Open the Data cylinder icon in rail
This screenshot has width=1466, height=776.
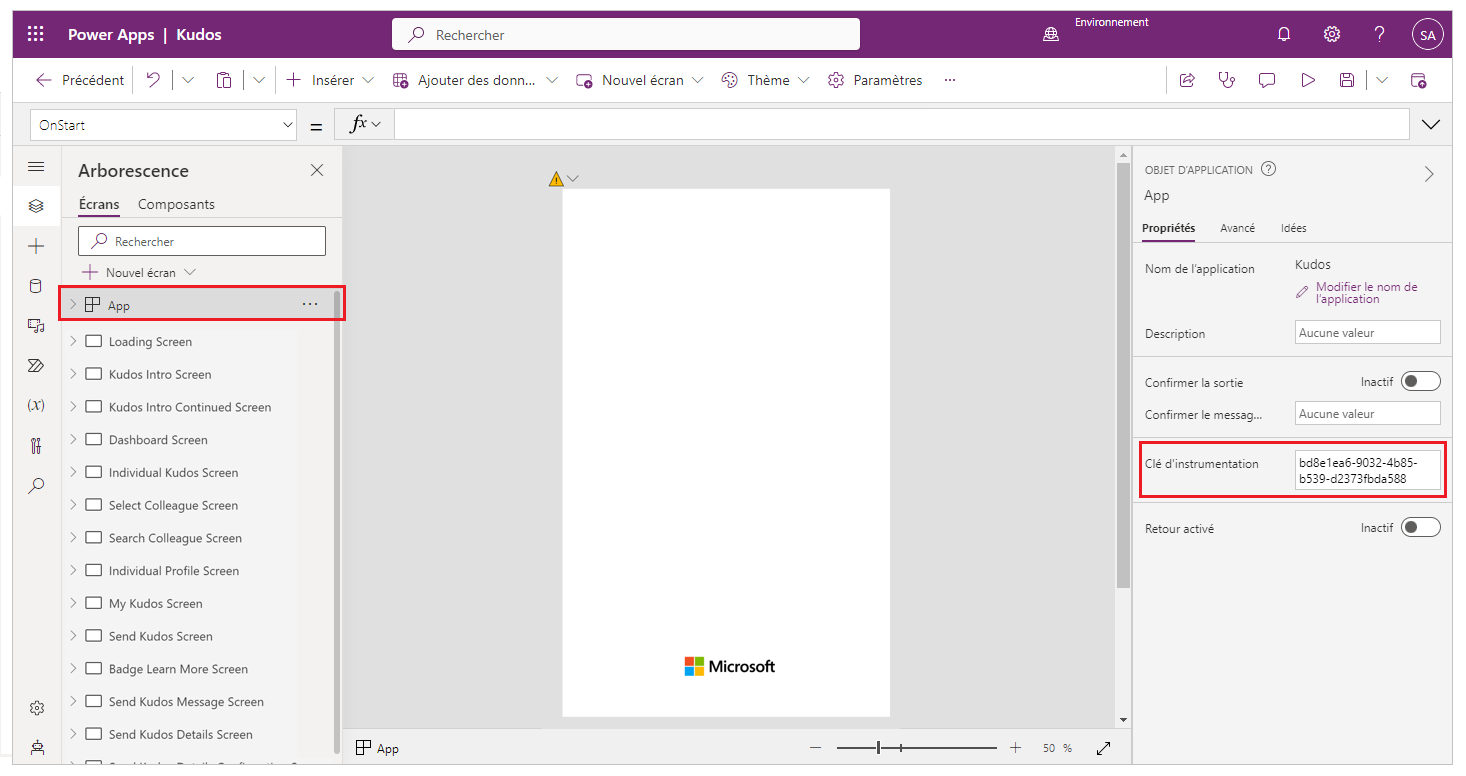coord(36,286)
